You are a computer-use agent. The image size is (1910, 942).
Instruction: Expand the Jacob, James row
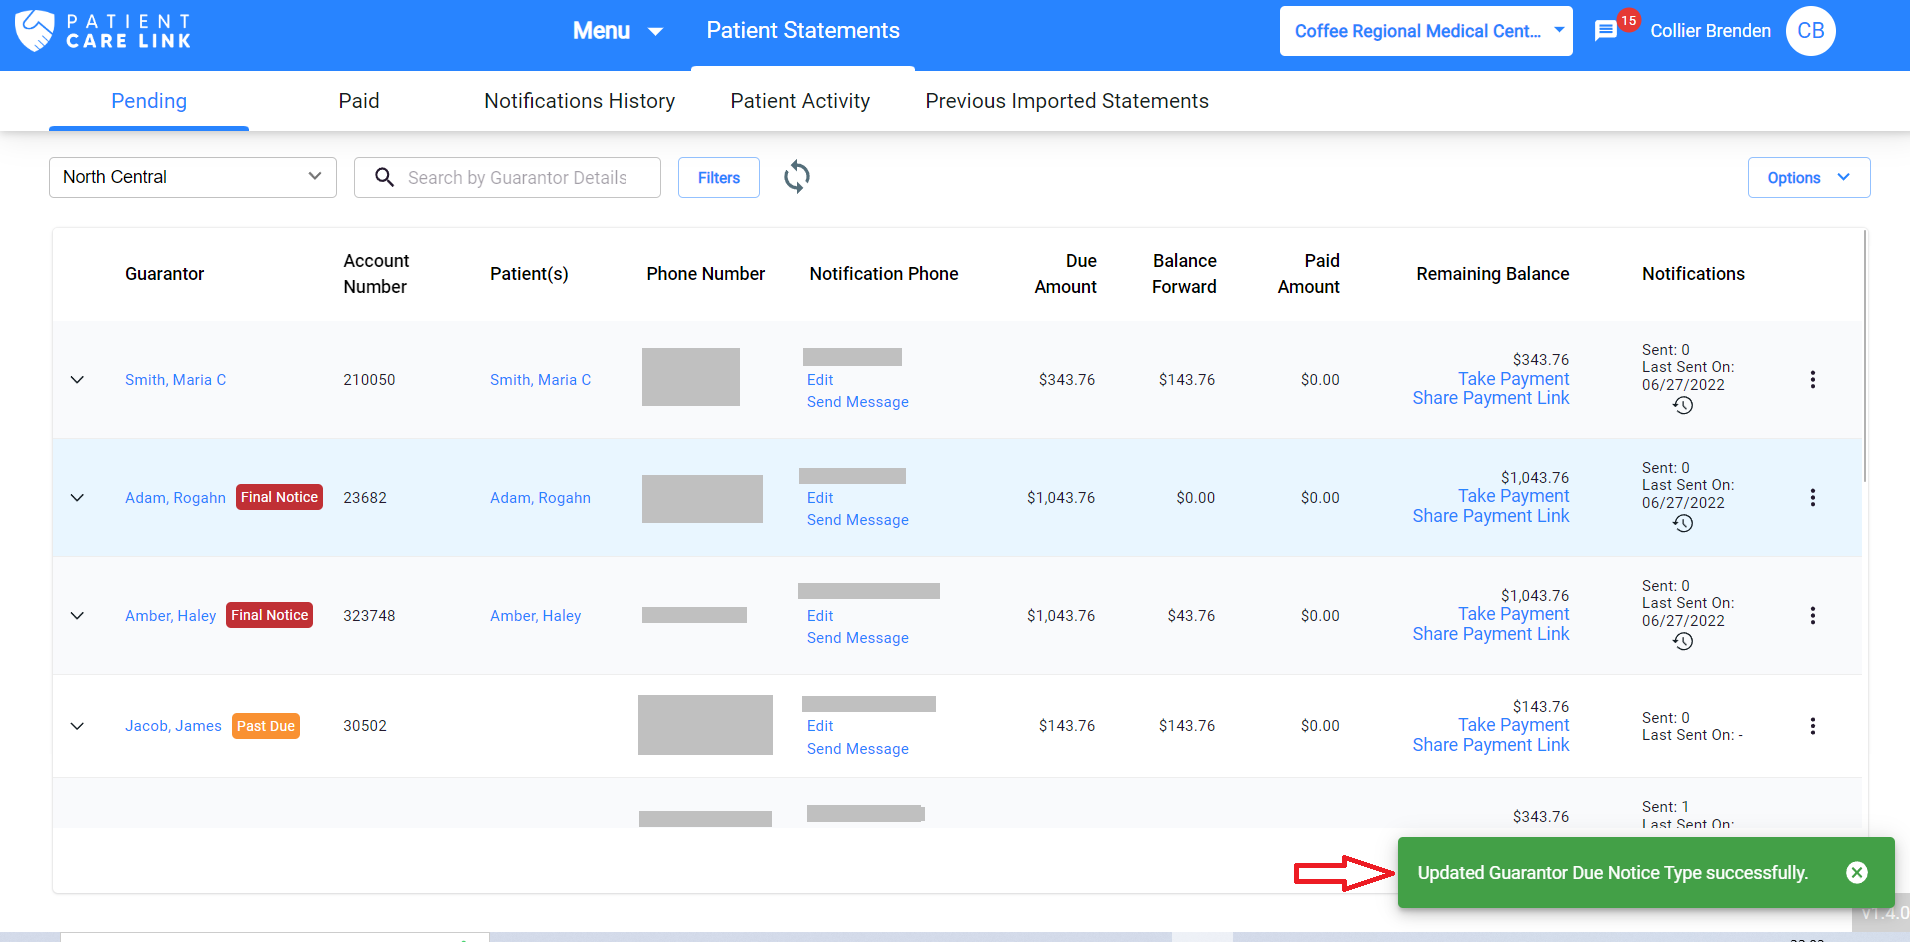coord(77,726)
